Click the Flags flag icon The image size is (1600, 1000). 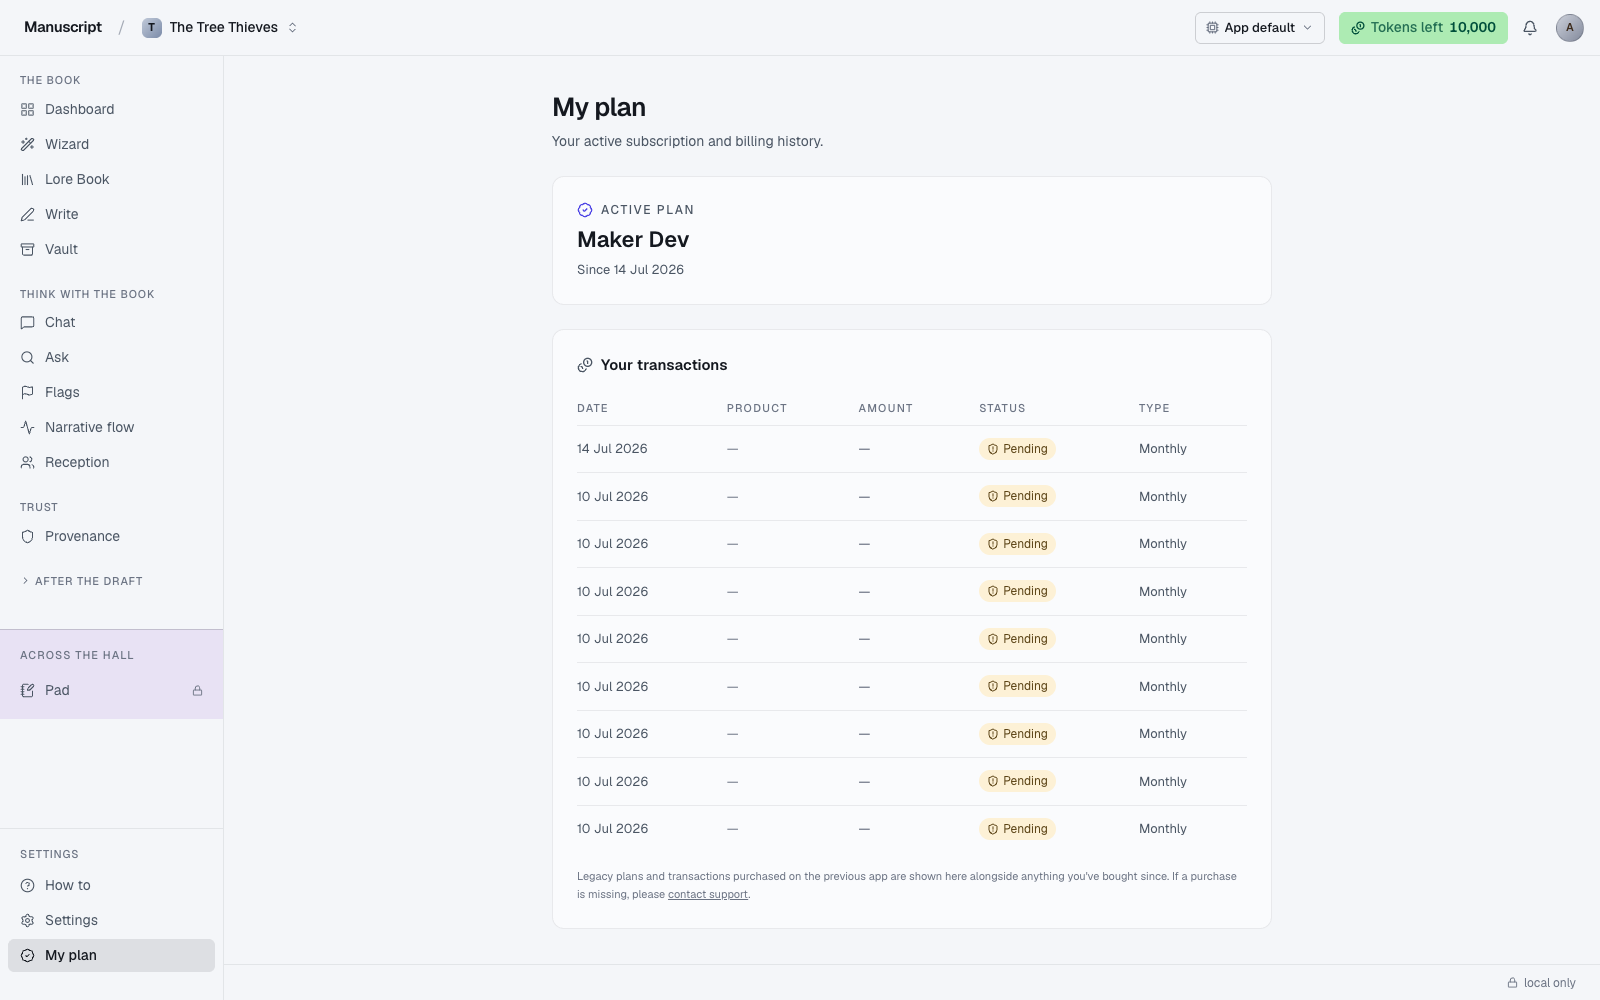(28, 393)
